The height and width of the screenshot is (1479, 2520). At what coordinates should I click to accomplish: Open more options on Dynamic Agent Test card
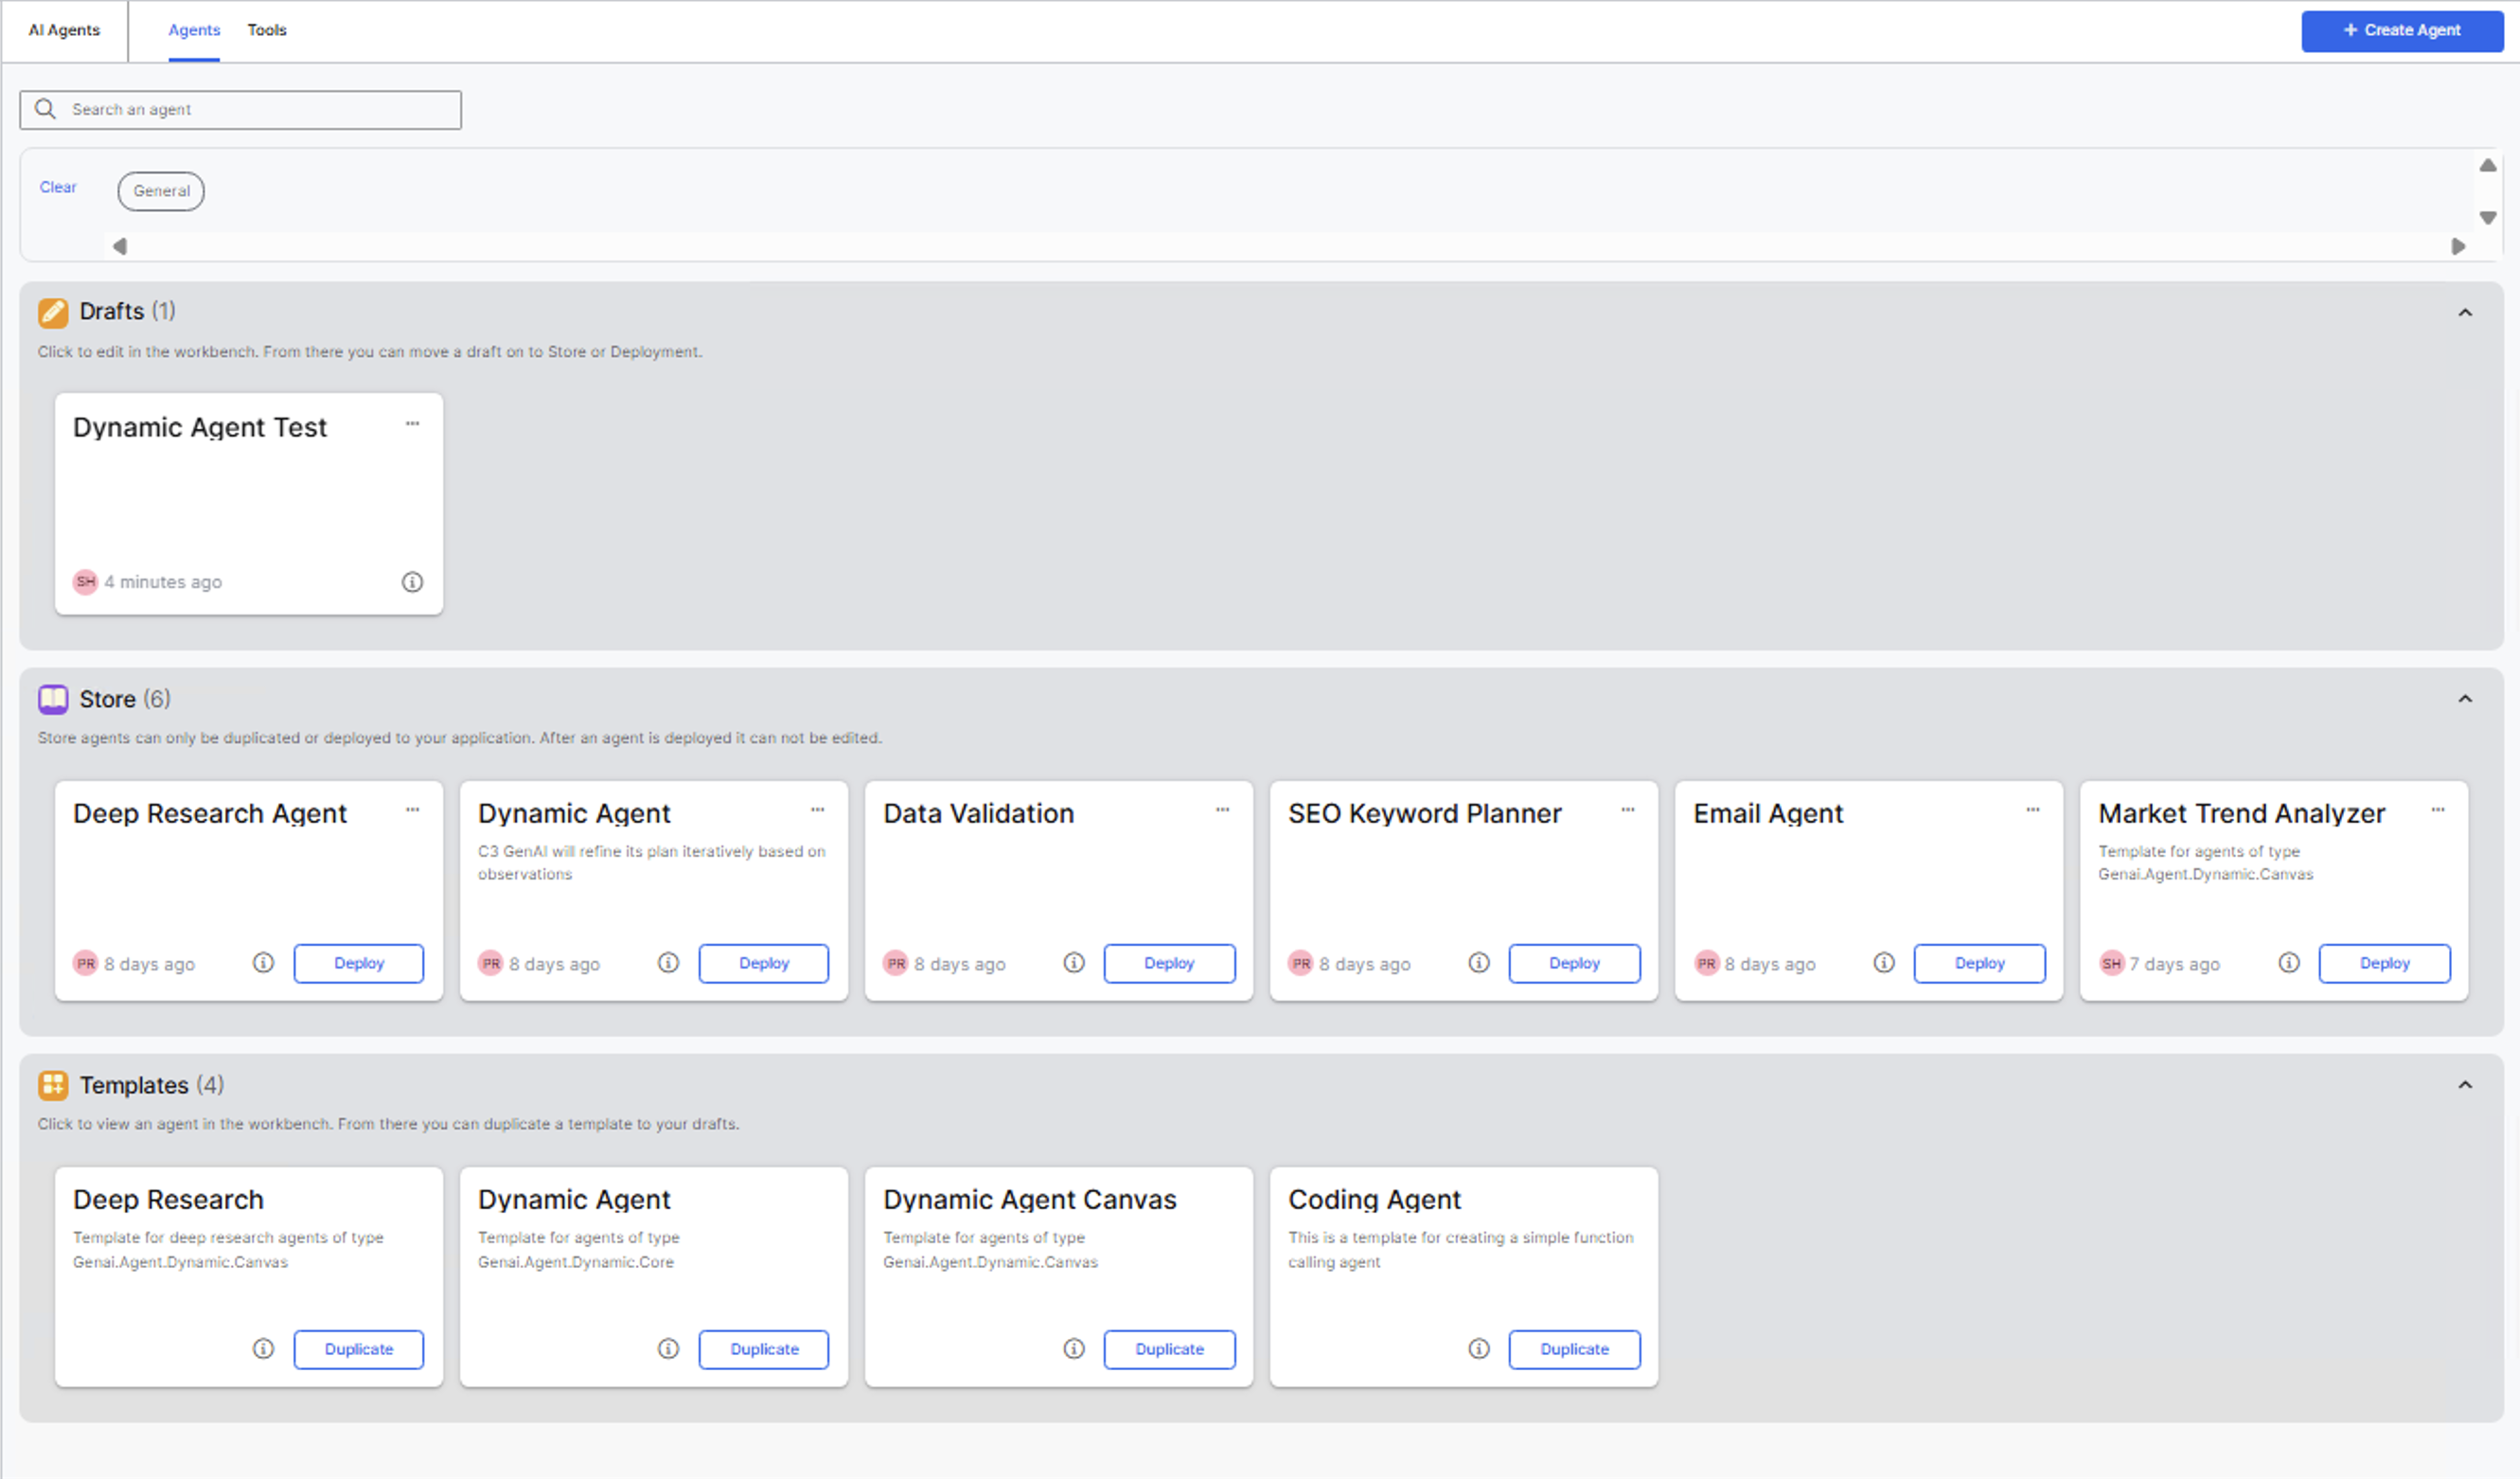point(412,424)
